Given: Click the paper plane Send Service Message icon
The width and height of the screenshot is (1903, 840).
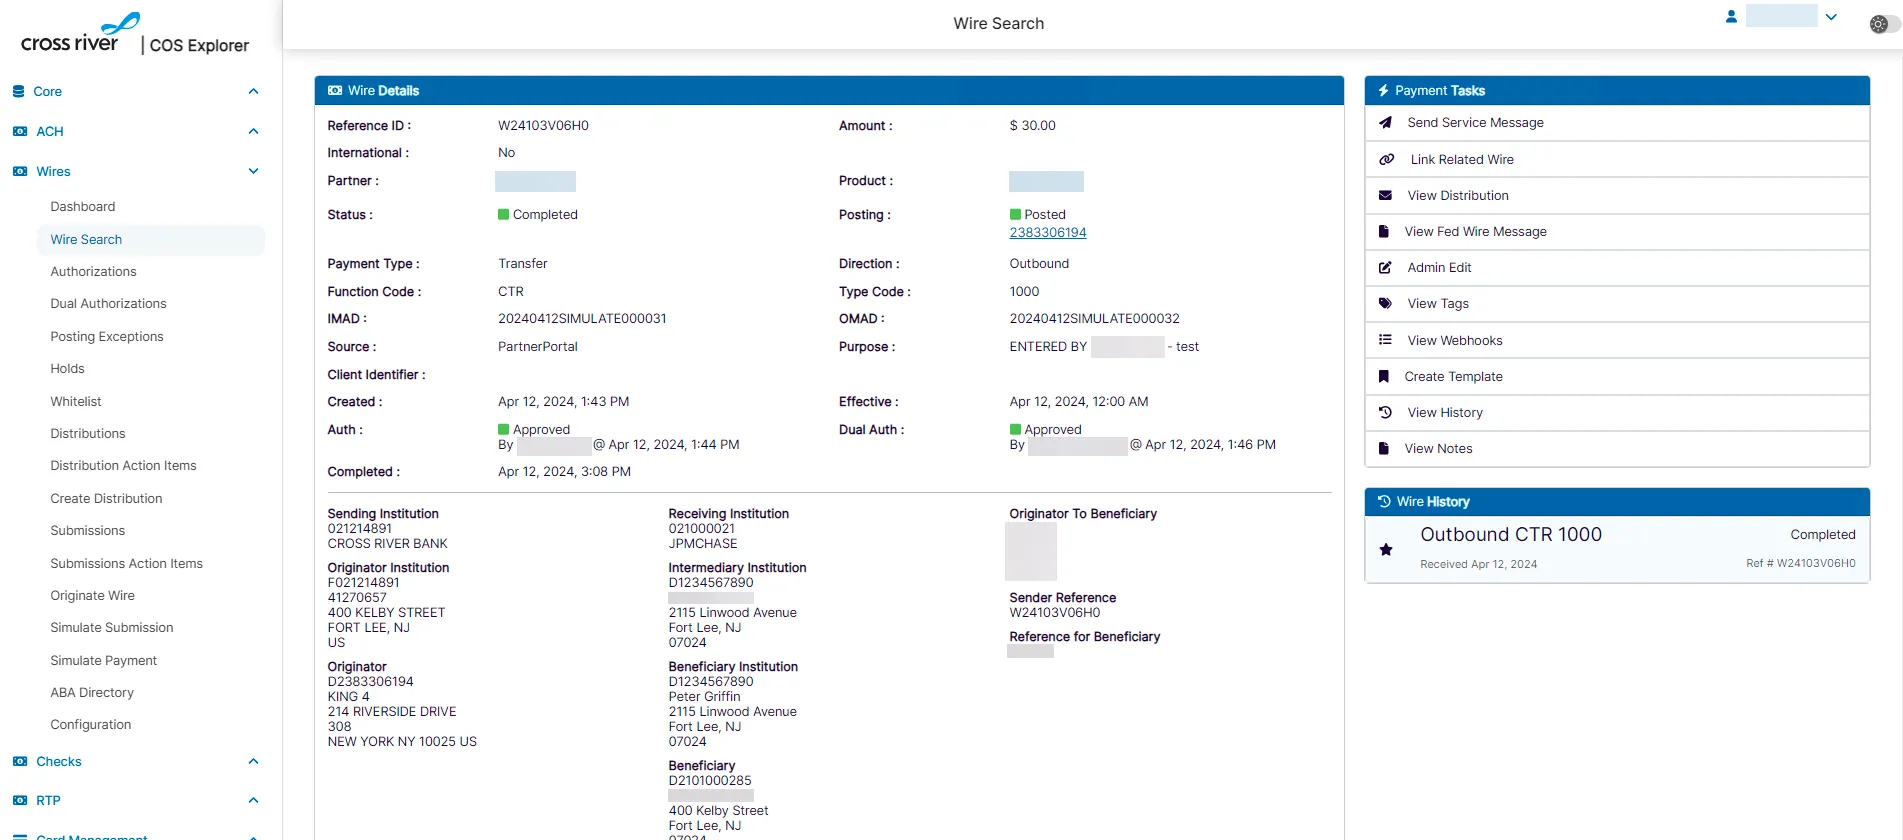Looking at the screenshot, I should click(x=1385, y=123).
